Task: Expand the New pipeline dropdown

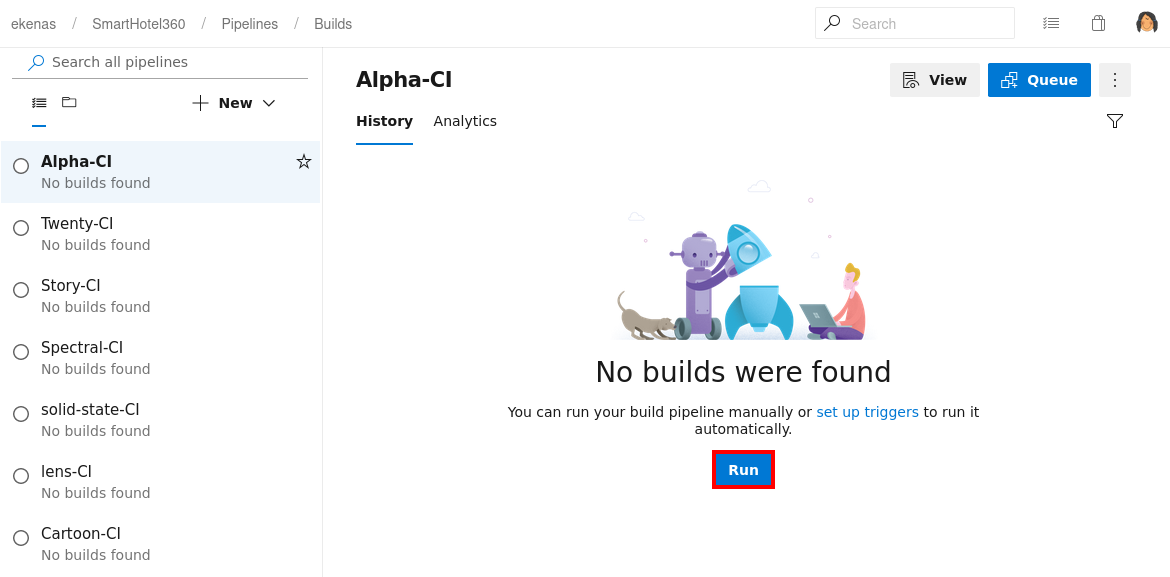Action: point(234,103)
